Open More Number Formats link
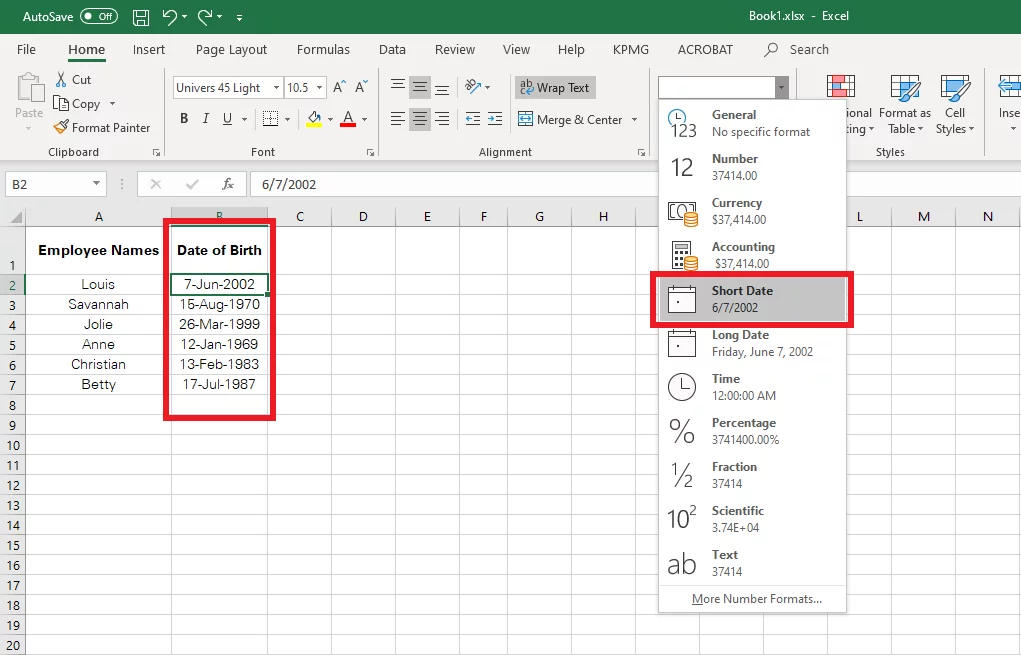This screenshot has width=1021, height=655. pyautogui.click(x=756, y=599)
